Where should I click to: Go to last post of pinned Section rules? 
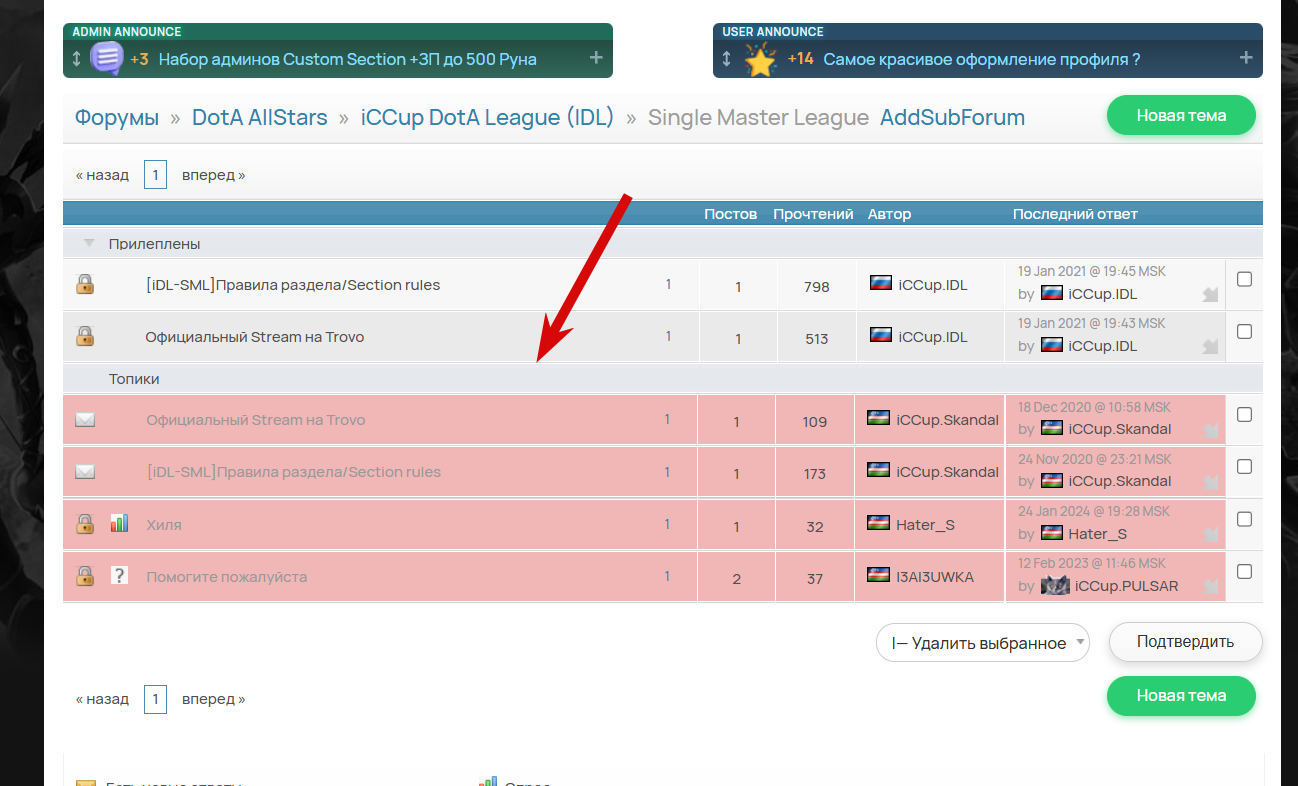[x=1210, y=294]
